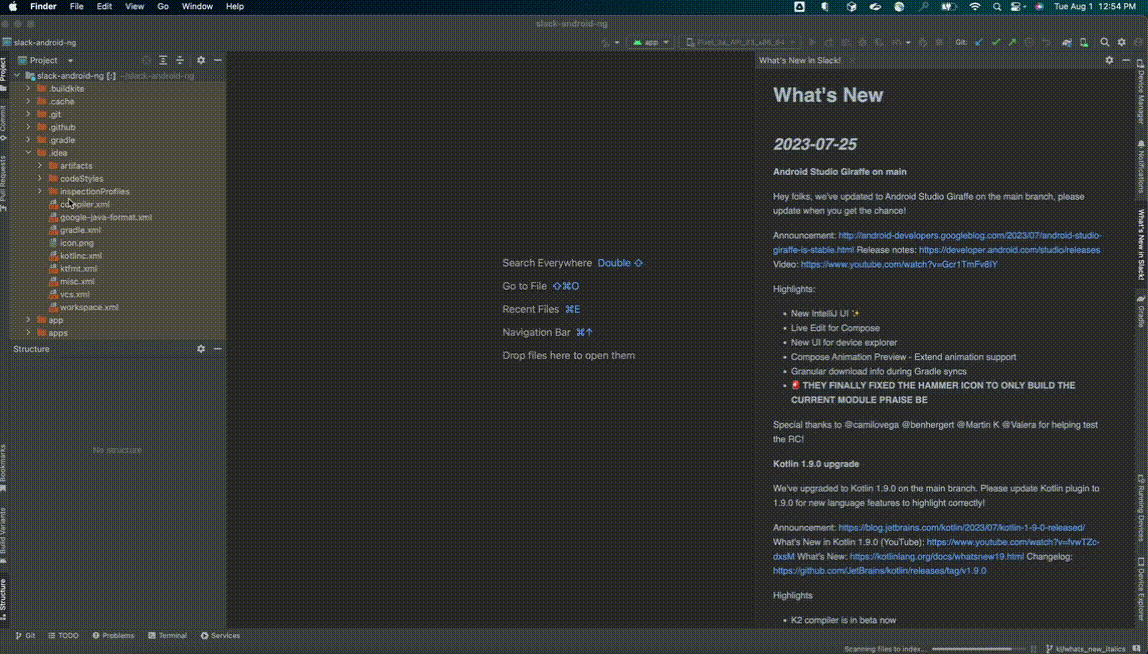Open the View menu
This screenshot has height=654, width=1148.
pyautogui.click(x=135, y=7)
